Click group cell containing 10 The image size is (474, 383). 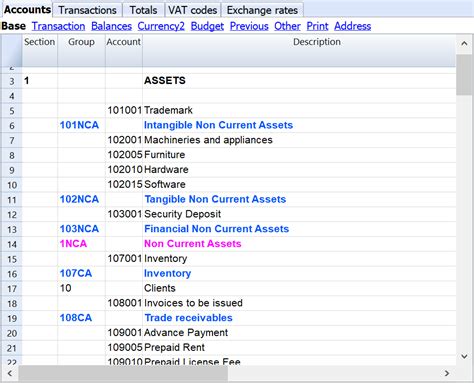[81, 288]
